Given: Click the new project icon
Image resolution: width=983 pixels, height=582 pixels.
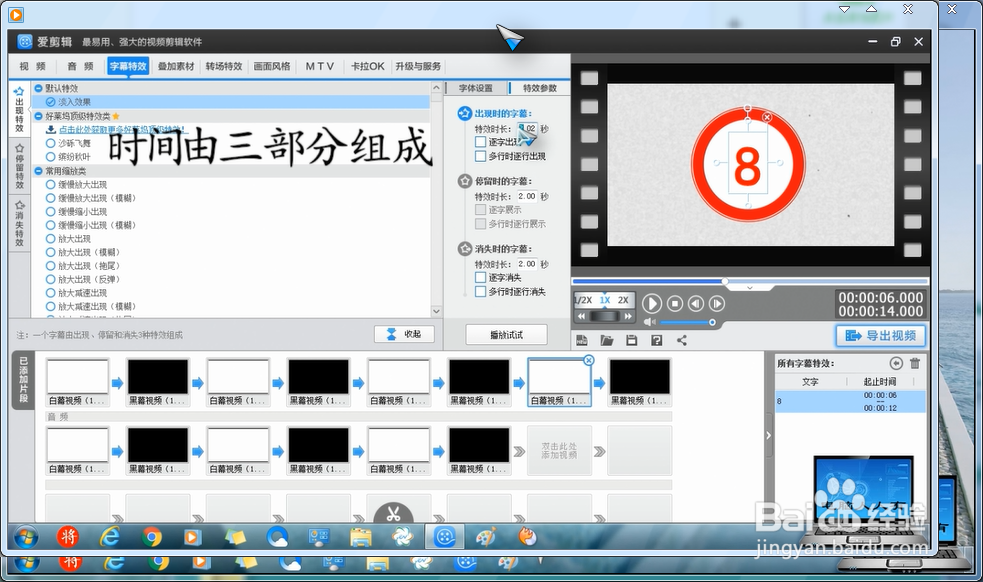Looking at the screenshot, I should pyautogui.click(x=582, y=340).
